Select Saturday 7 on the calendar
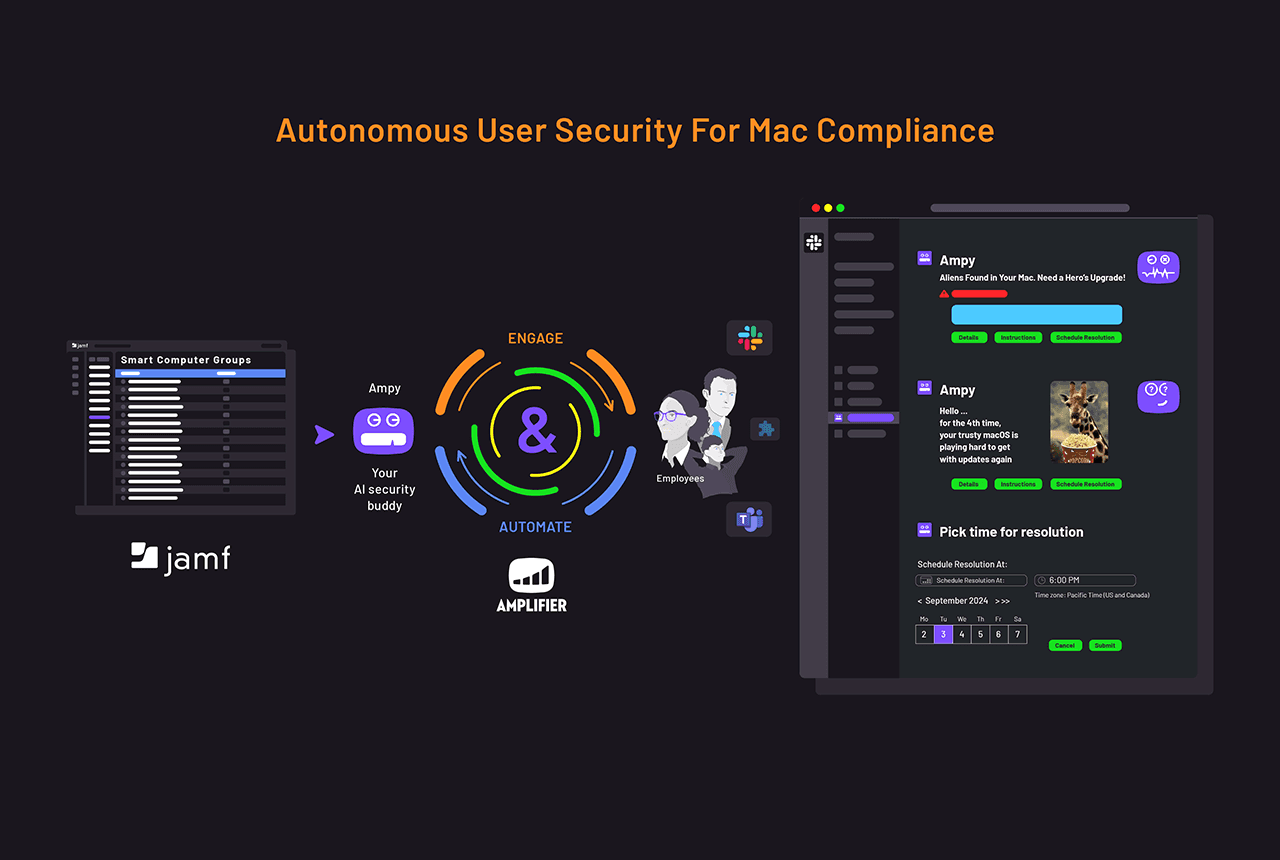The width and height of the screenshot is (1280, 860). click(1017, 634)
